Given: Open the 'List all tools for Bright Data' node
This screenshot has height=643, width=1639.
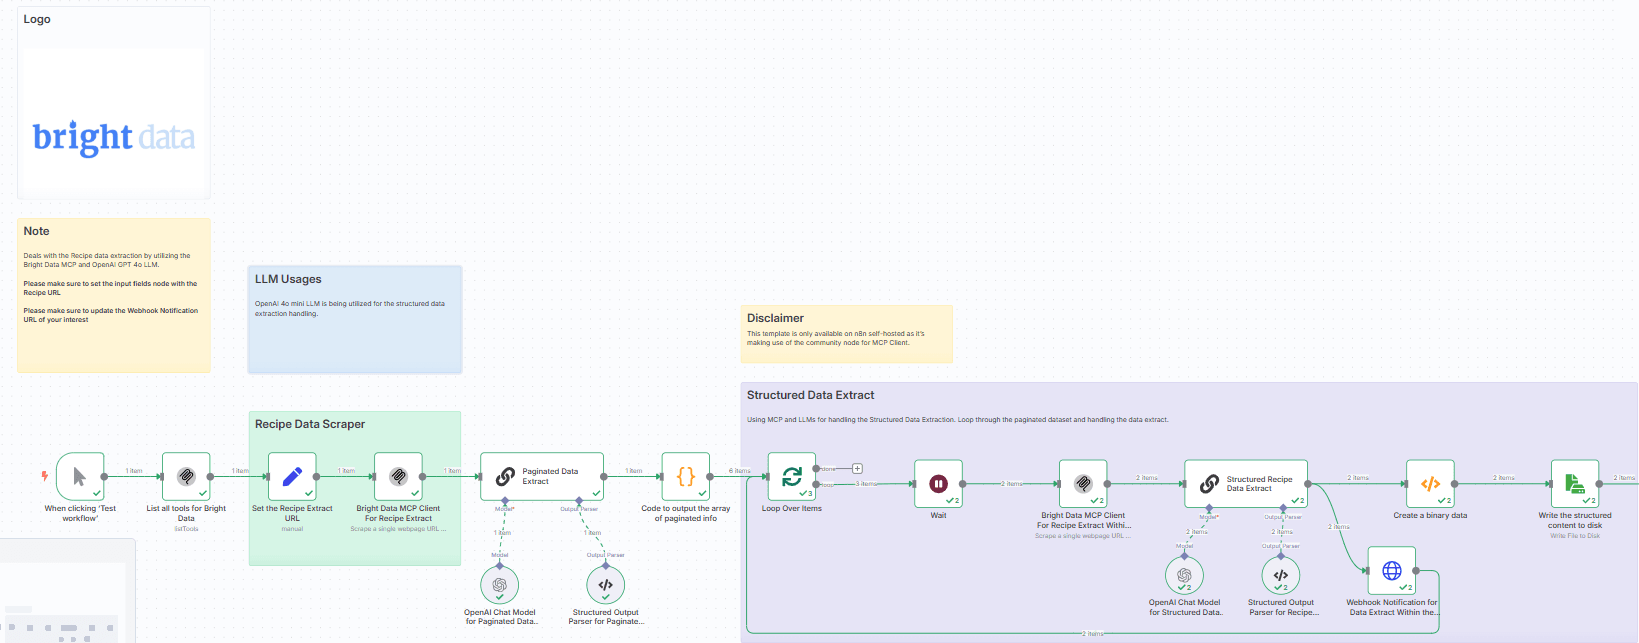Looking at the screenshot, I should click(x=186, y=477).
